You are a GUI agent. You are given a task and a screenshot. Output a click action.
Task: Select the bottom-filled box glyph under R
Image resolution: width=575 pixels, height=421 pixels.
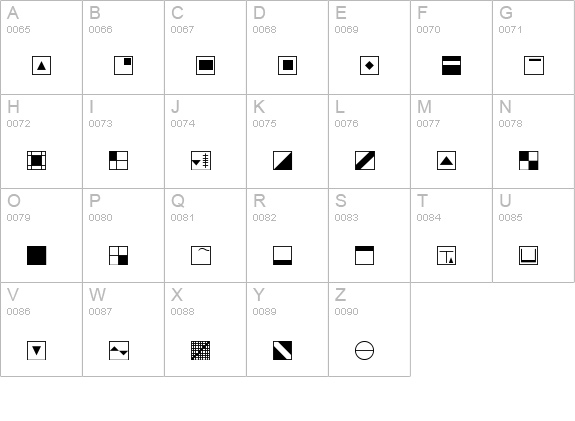tap(282, 255)
